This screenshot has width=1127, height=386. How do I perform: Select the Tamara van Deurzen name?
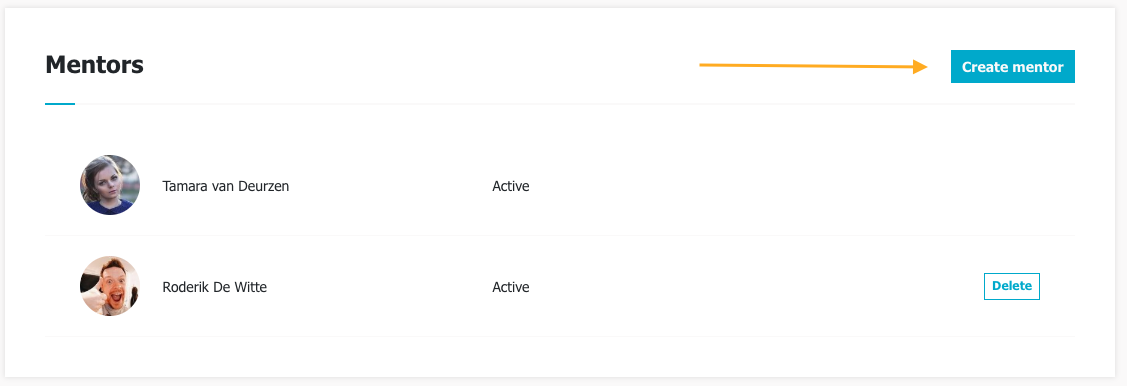click(x=226, y=186)
